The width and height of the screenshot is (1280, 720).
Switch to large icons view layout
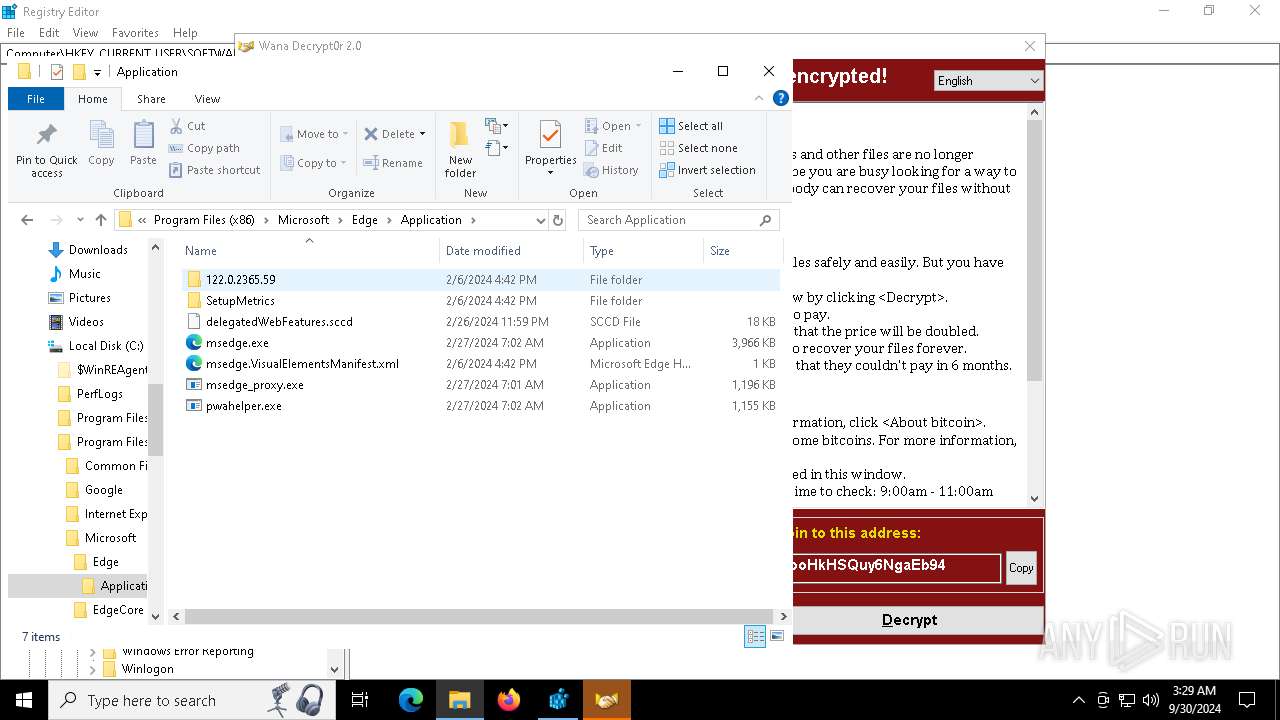point(776,636)
